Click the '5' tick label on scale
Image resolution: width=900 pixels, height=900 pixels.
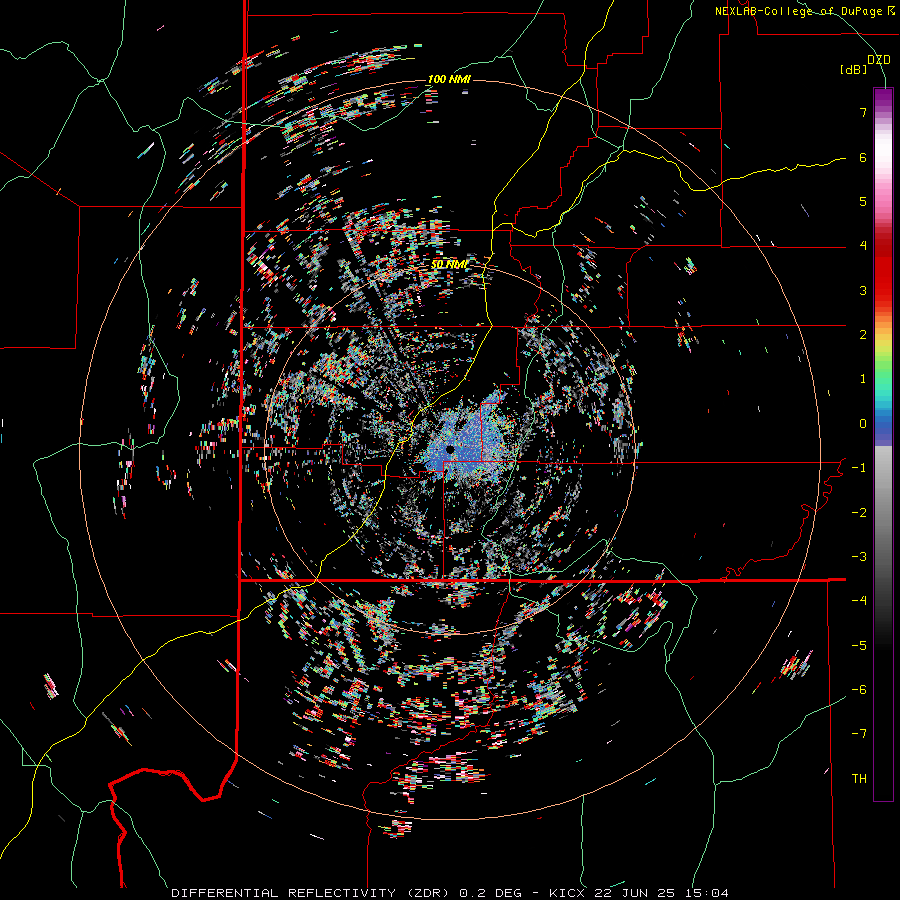(863, 201)
